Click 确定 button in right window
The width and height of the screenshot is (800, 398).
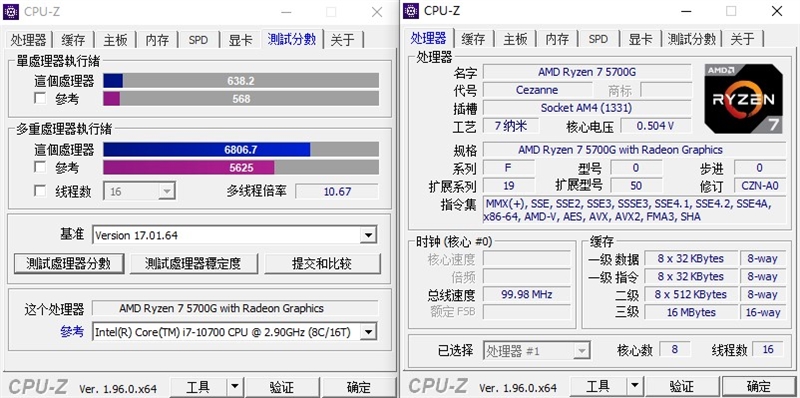click(759, 387)
